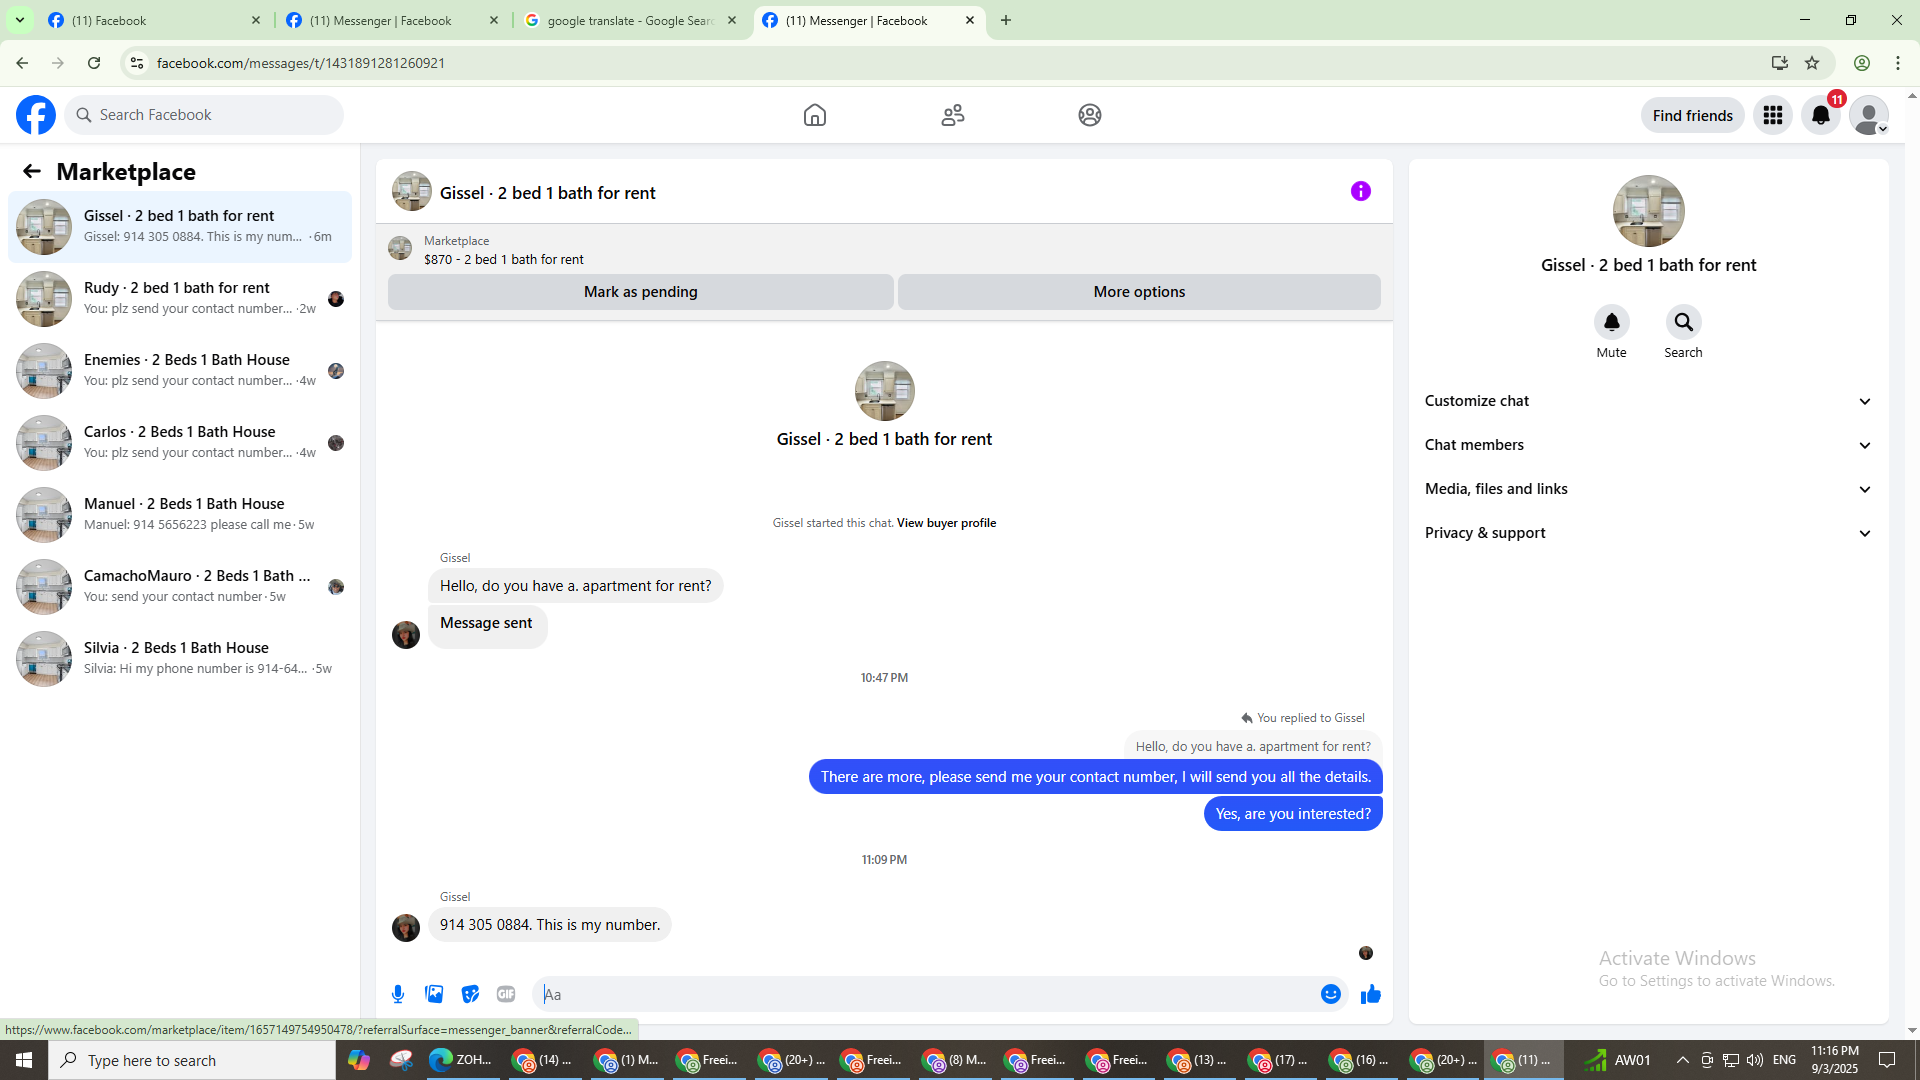Screen dimensions: 1920x1080
Task: Open the tab search dropdown arrow
Action: coord(20,20)
